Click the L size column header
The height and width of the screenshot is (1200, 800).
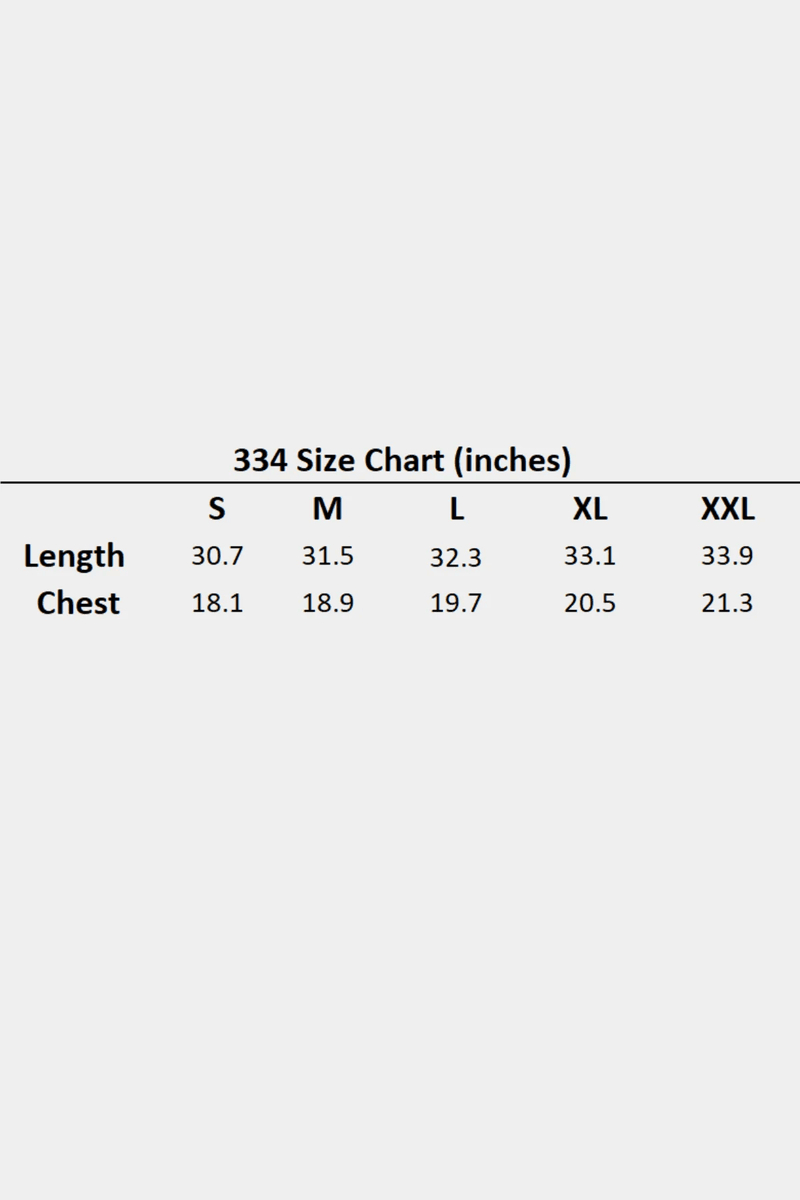(456, 509)
